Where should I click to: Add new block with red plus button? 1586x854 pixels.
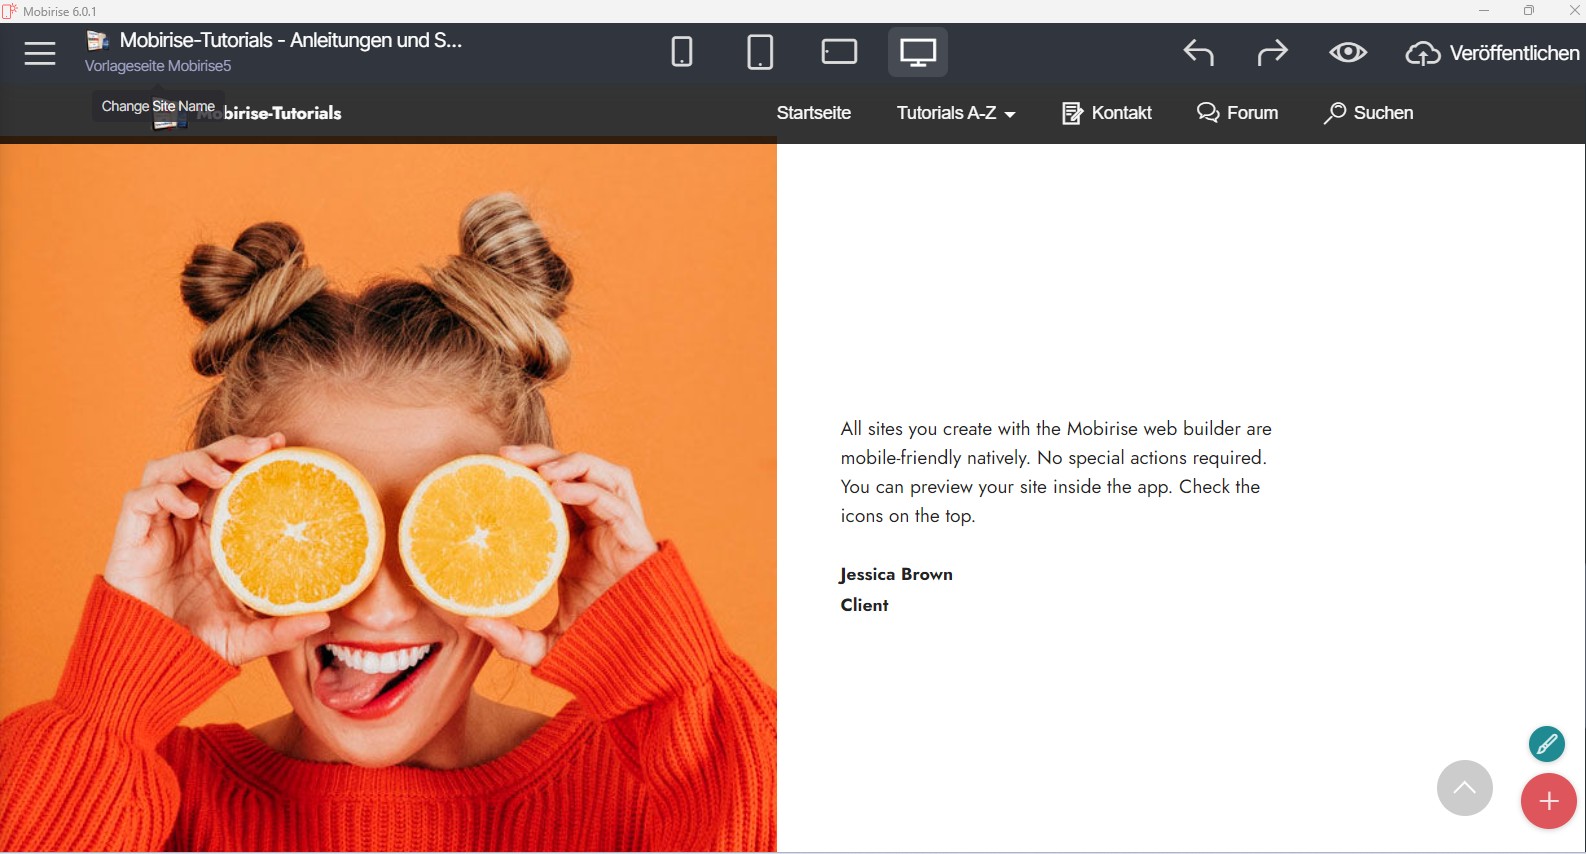1548,801
